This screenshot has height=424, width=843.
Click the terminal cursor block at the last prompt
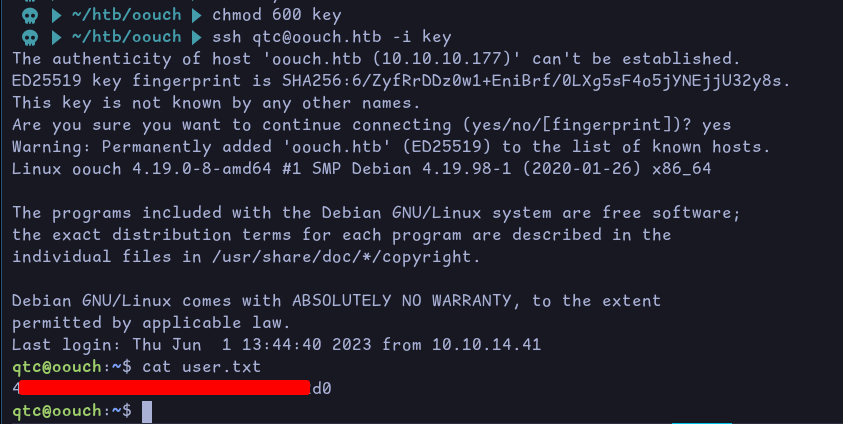pyautogui.click(x=147, y=411)
